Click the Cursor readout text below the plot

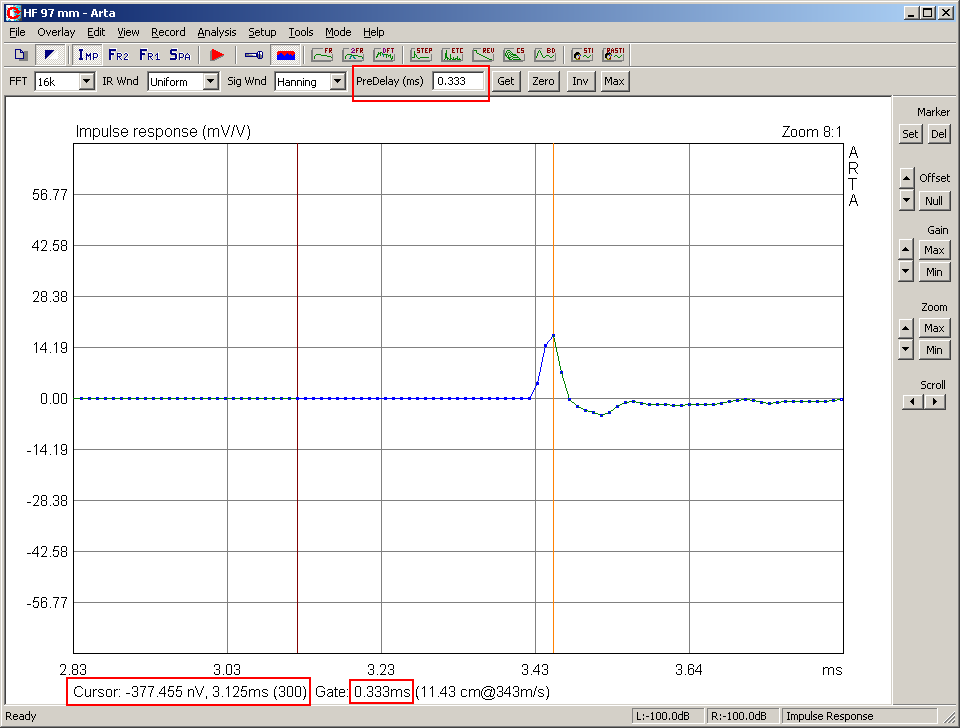click(189, 692)
